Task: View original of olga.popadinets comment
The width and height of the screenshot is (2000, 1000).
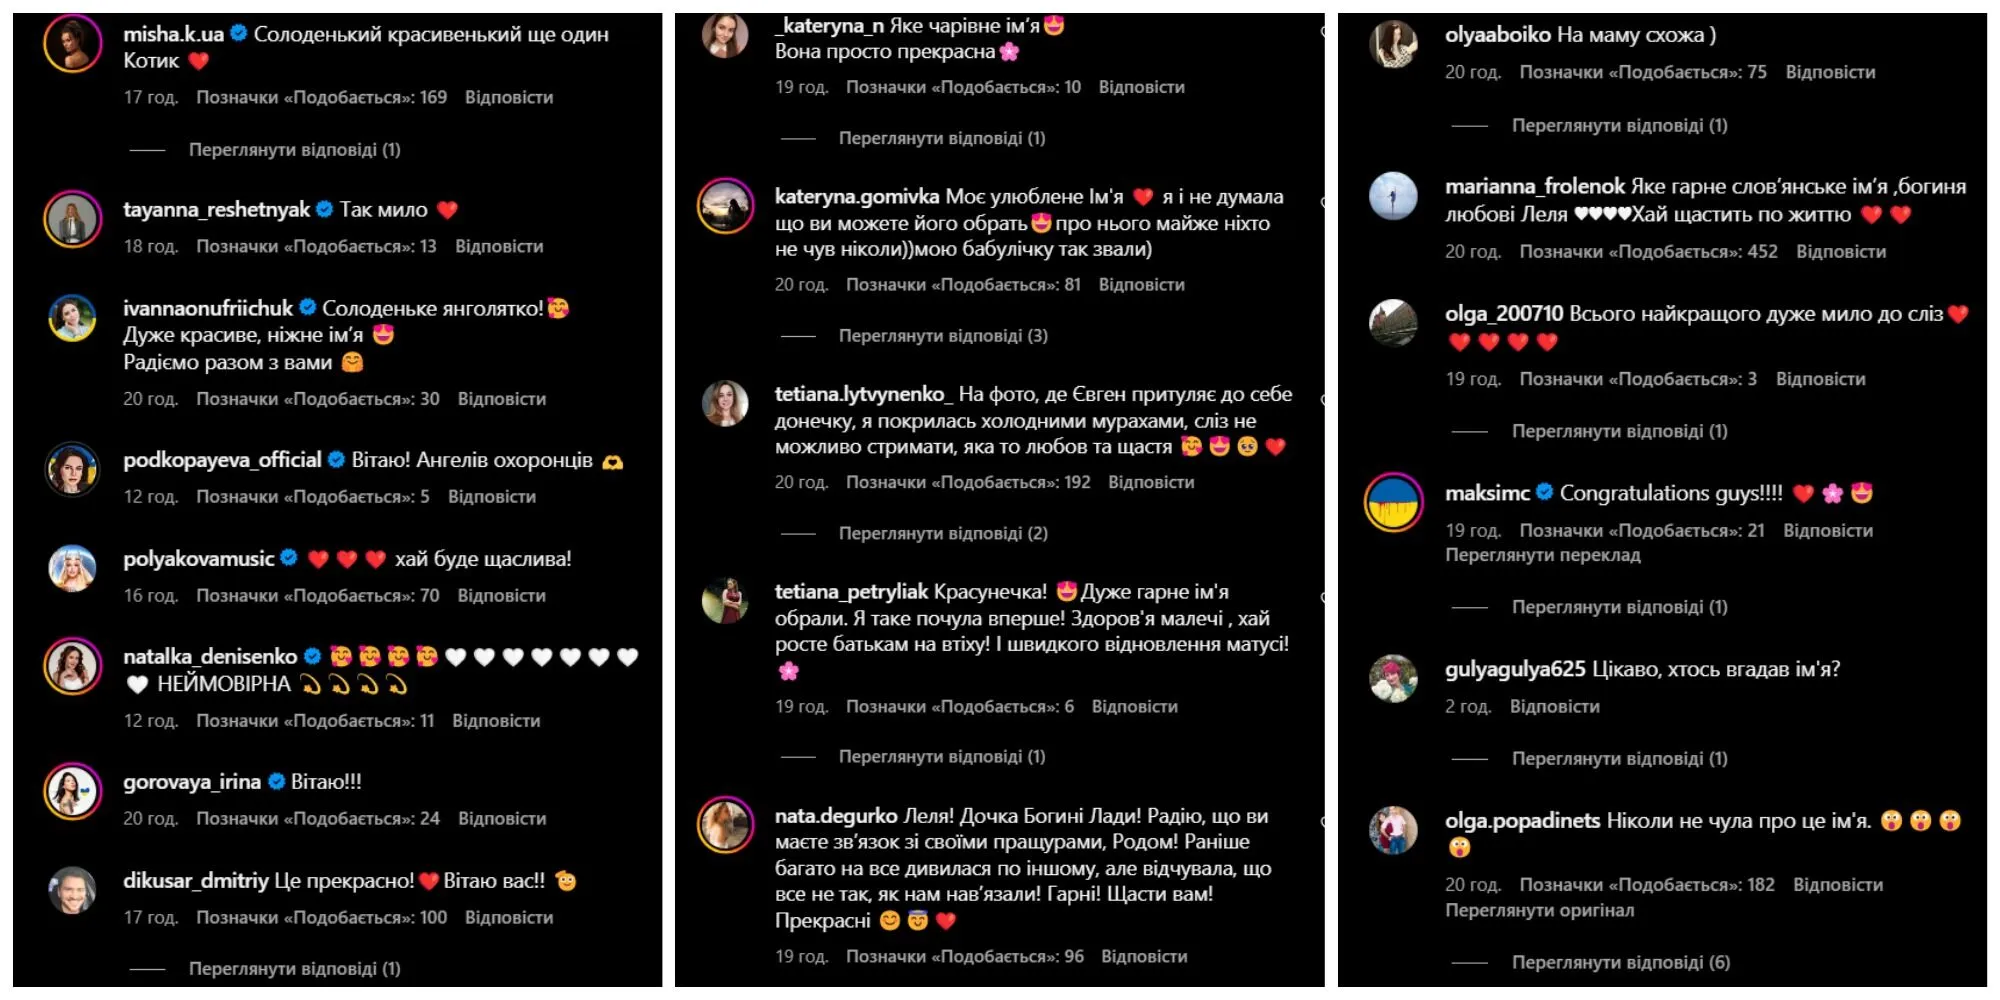Action: pyautogui.click(x=1540, y=910)
